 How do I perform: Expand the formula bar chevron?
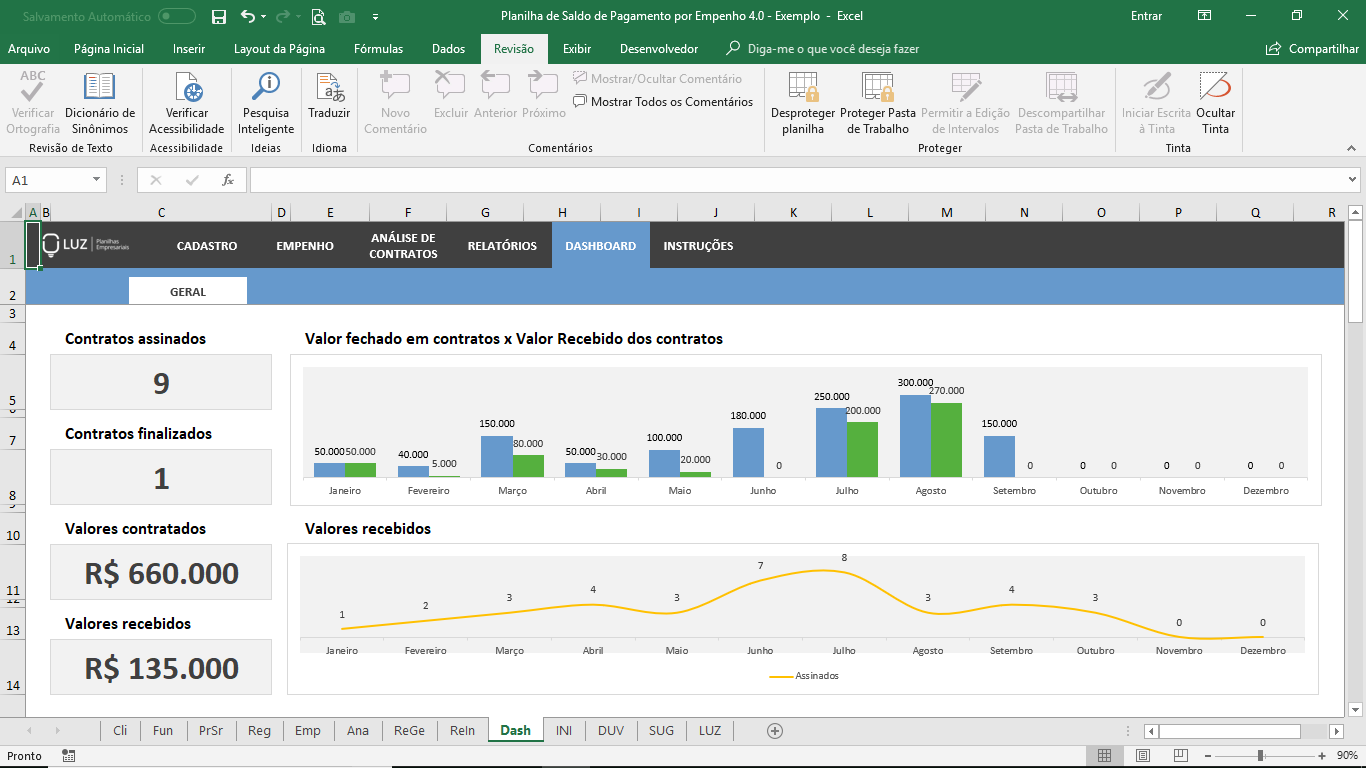1352,180
